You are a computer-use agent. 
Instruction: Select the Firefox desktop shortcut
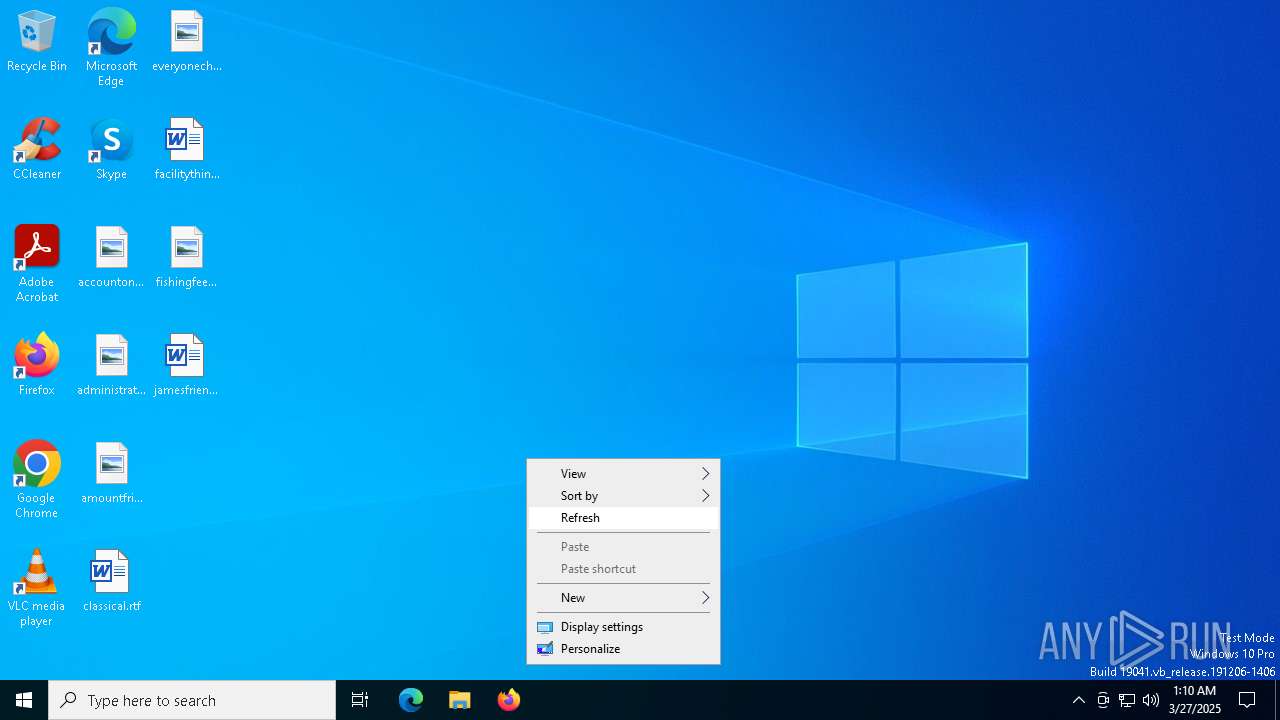coord(37,366)
